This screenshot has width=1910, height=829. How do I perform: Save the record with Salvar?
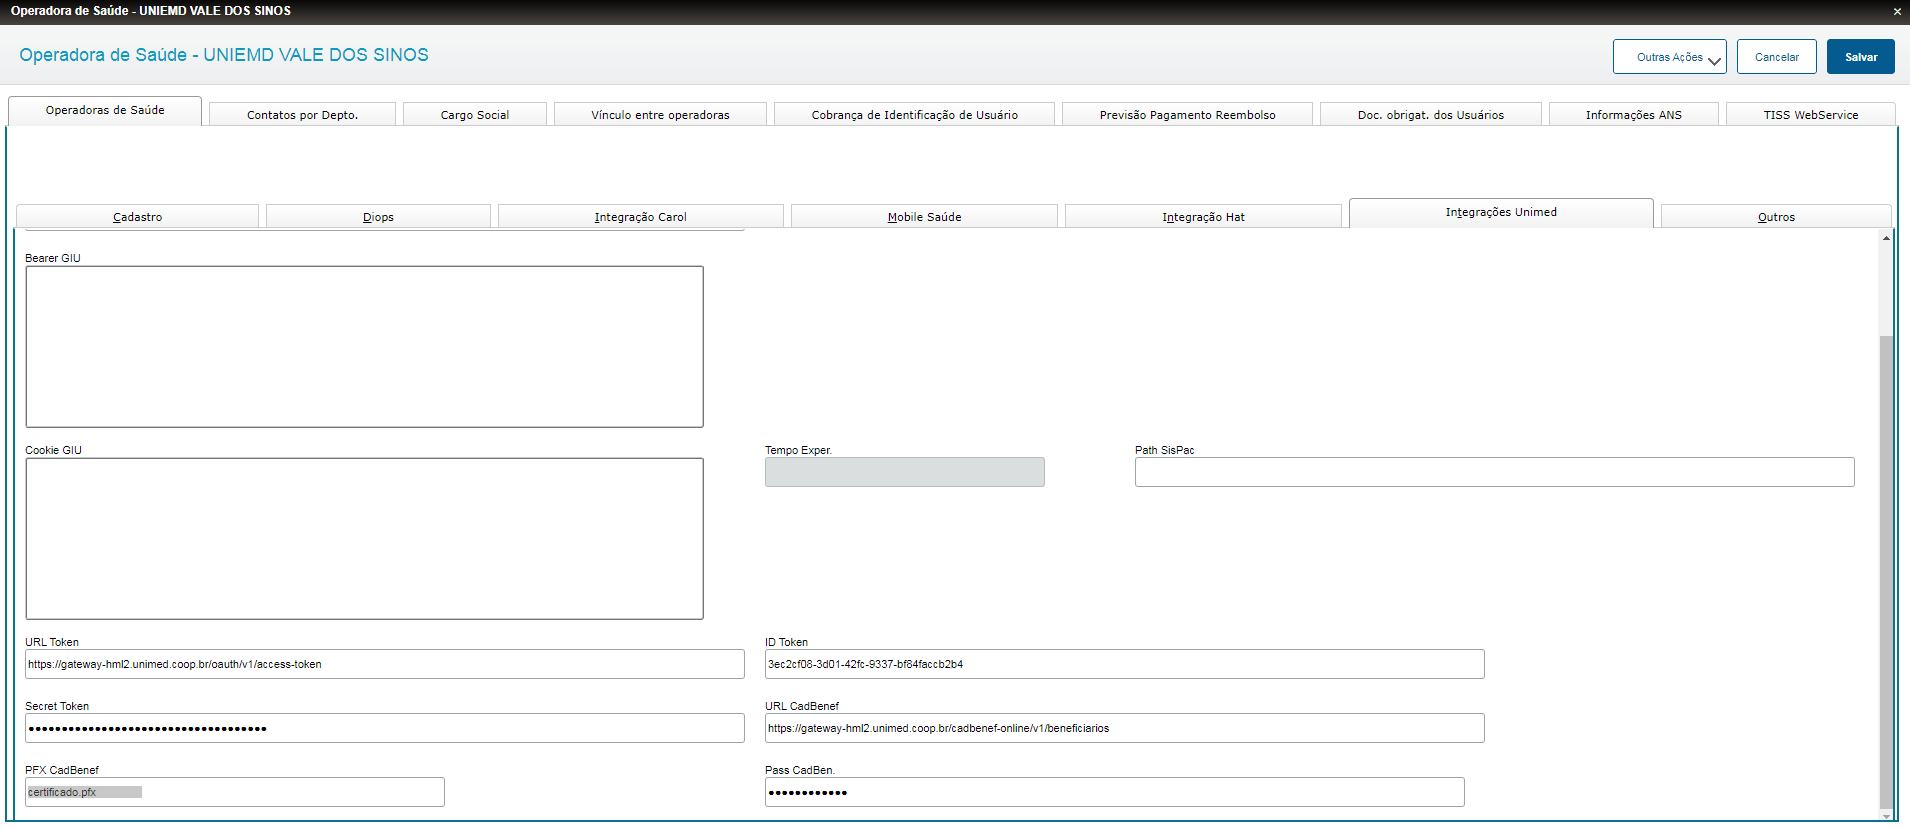(x=1861, y=57)
